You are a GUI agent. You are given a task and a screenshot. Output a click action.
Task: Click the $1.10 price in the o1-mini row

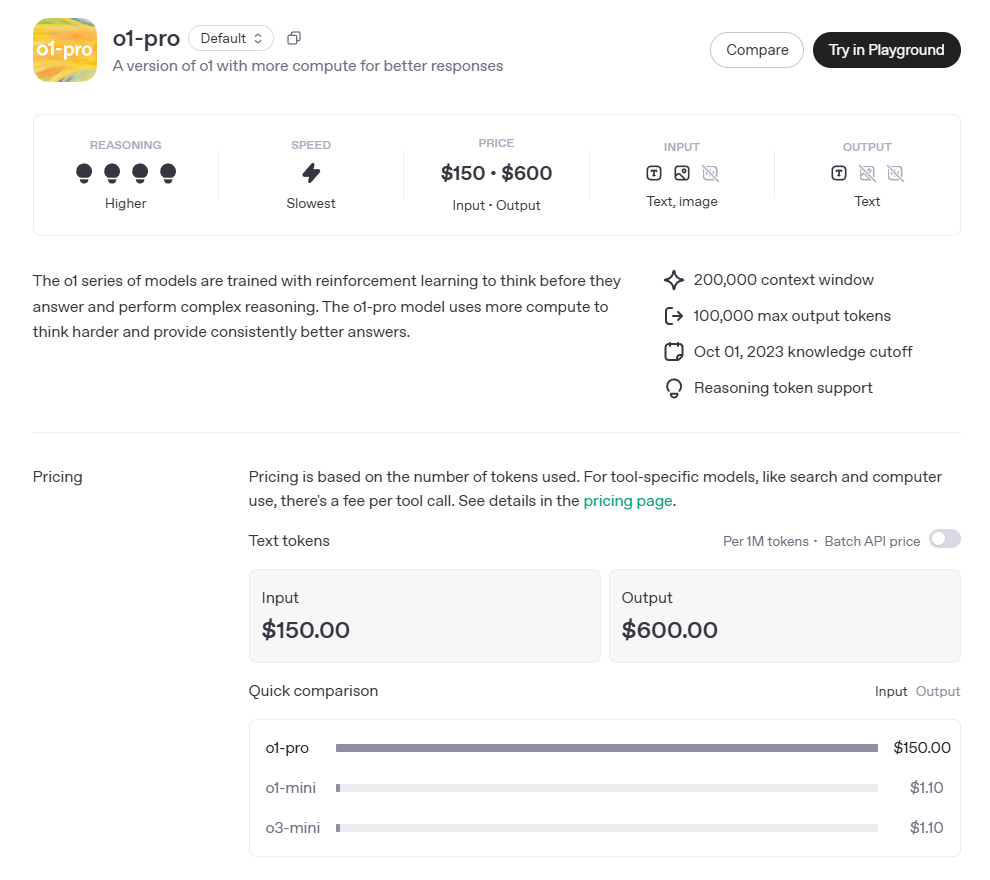coord(926,788)
